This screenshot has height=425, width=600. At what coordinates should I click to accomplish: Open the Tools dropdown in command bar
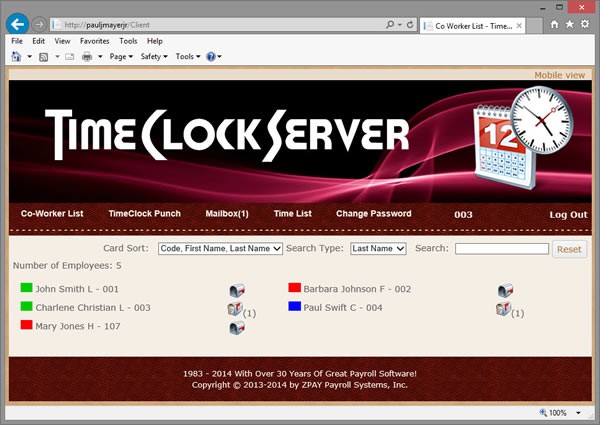click(188, 57)
